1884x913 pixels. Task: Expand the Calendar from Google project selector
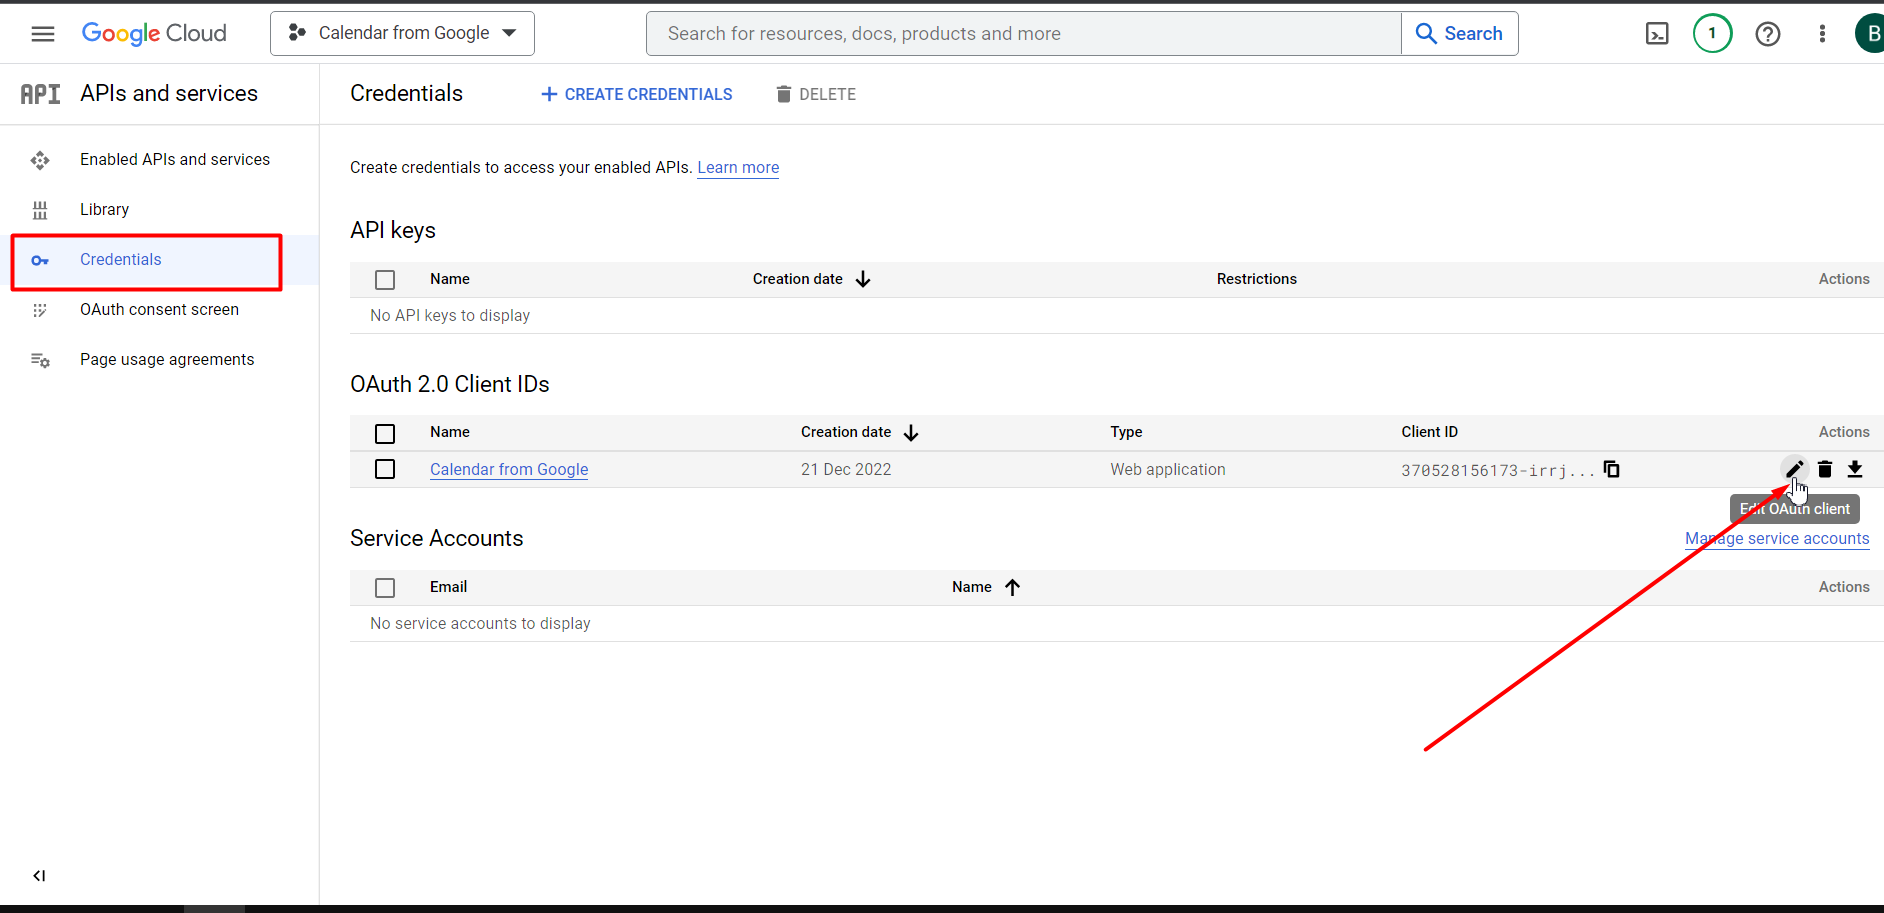click(402, 33)
